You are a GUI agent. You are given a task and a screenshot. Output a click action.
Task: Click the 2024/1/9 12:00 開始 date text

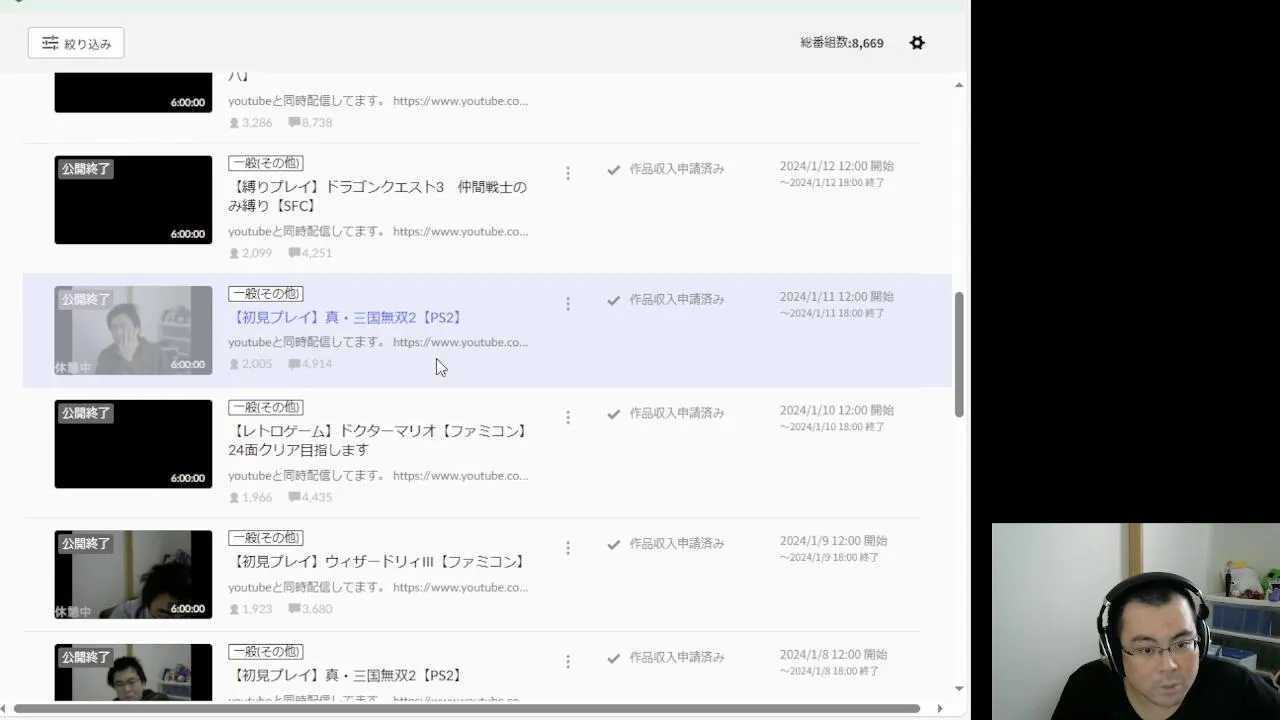(x=834, y=540)
